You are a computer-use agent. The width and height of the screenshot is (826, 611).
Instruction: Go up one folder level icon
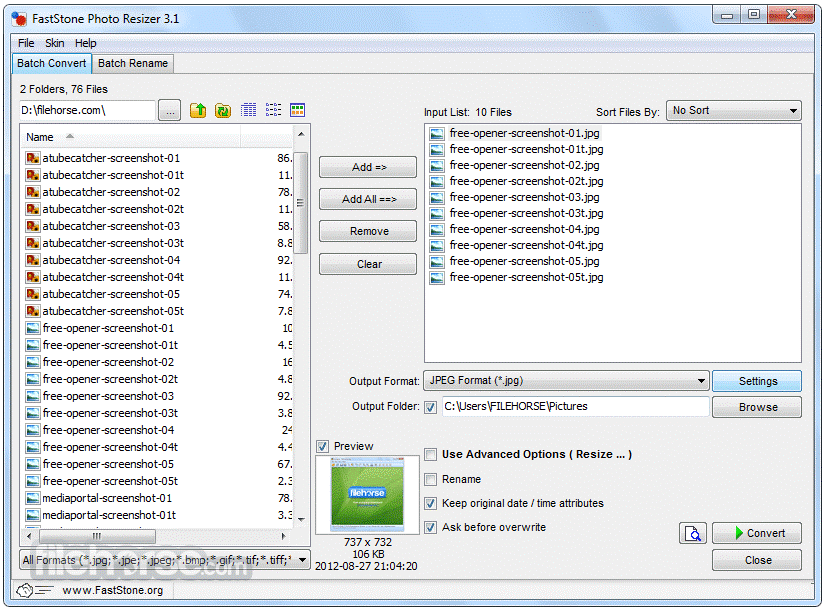pyautogui.click(x=198, y=111)
